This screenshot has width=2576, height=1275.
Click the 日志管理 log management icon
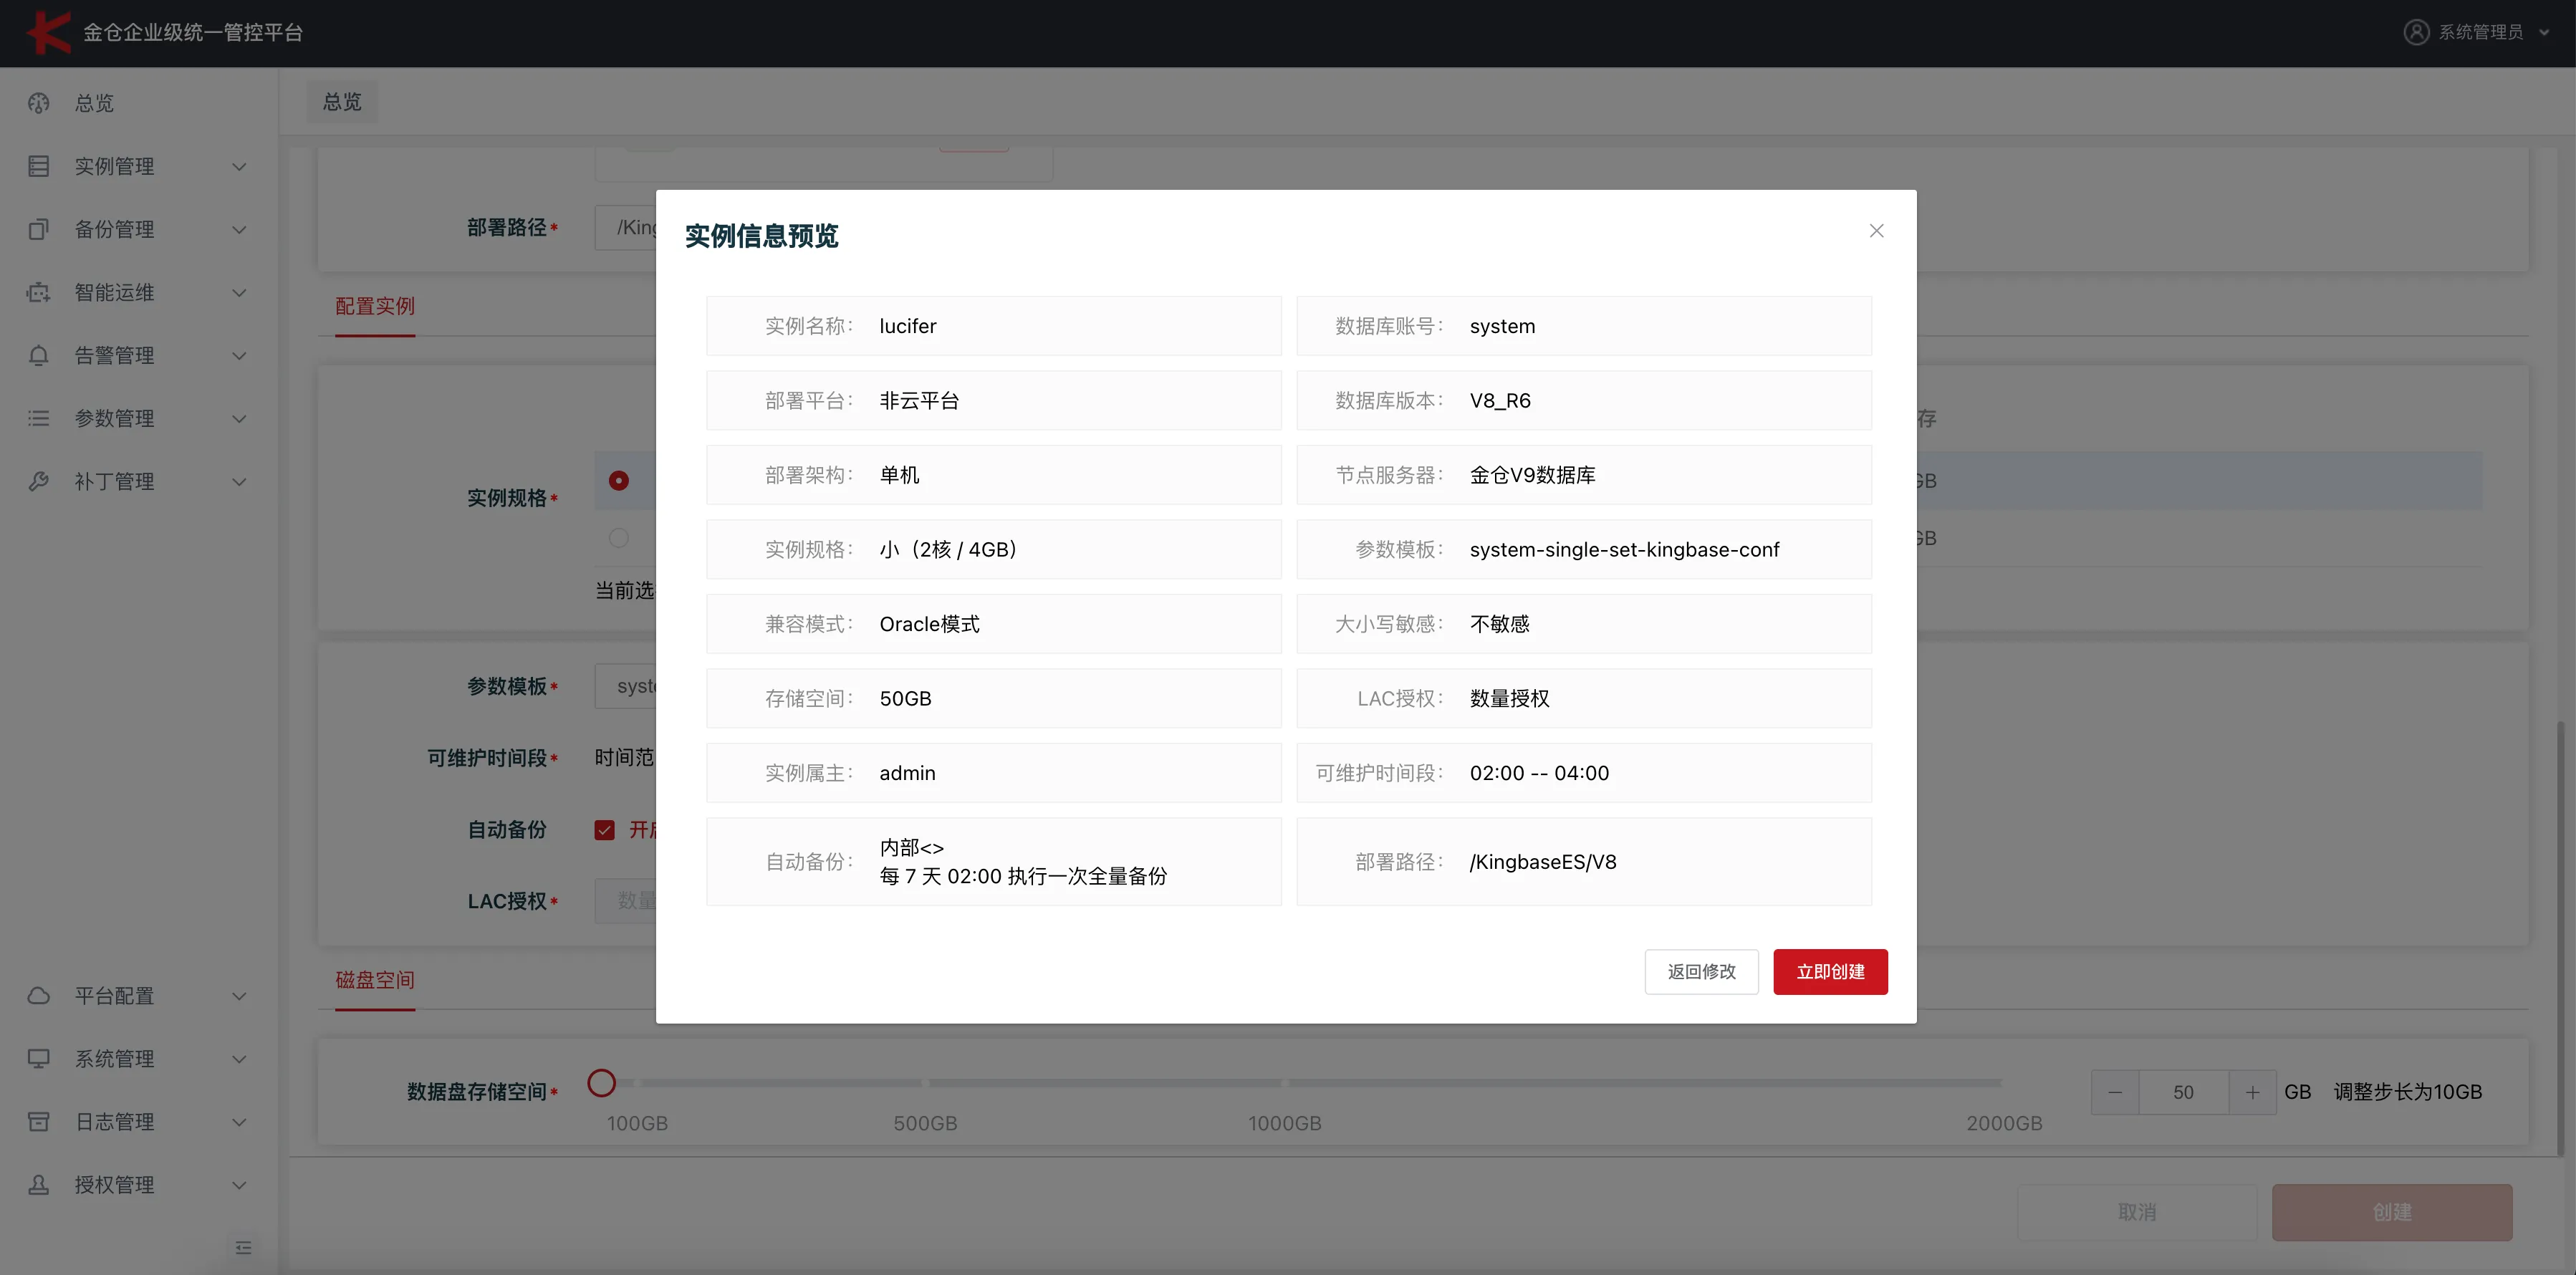point(38,1121)
